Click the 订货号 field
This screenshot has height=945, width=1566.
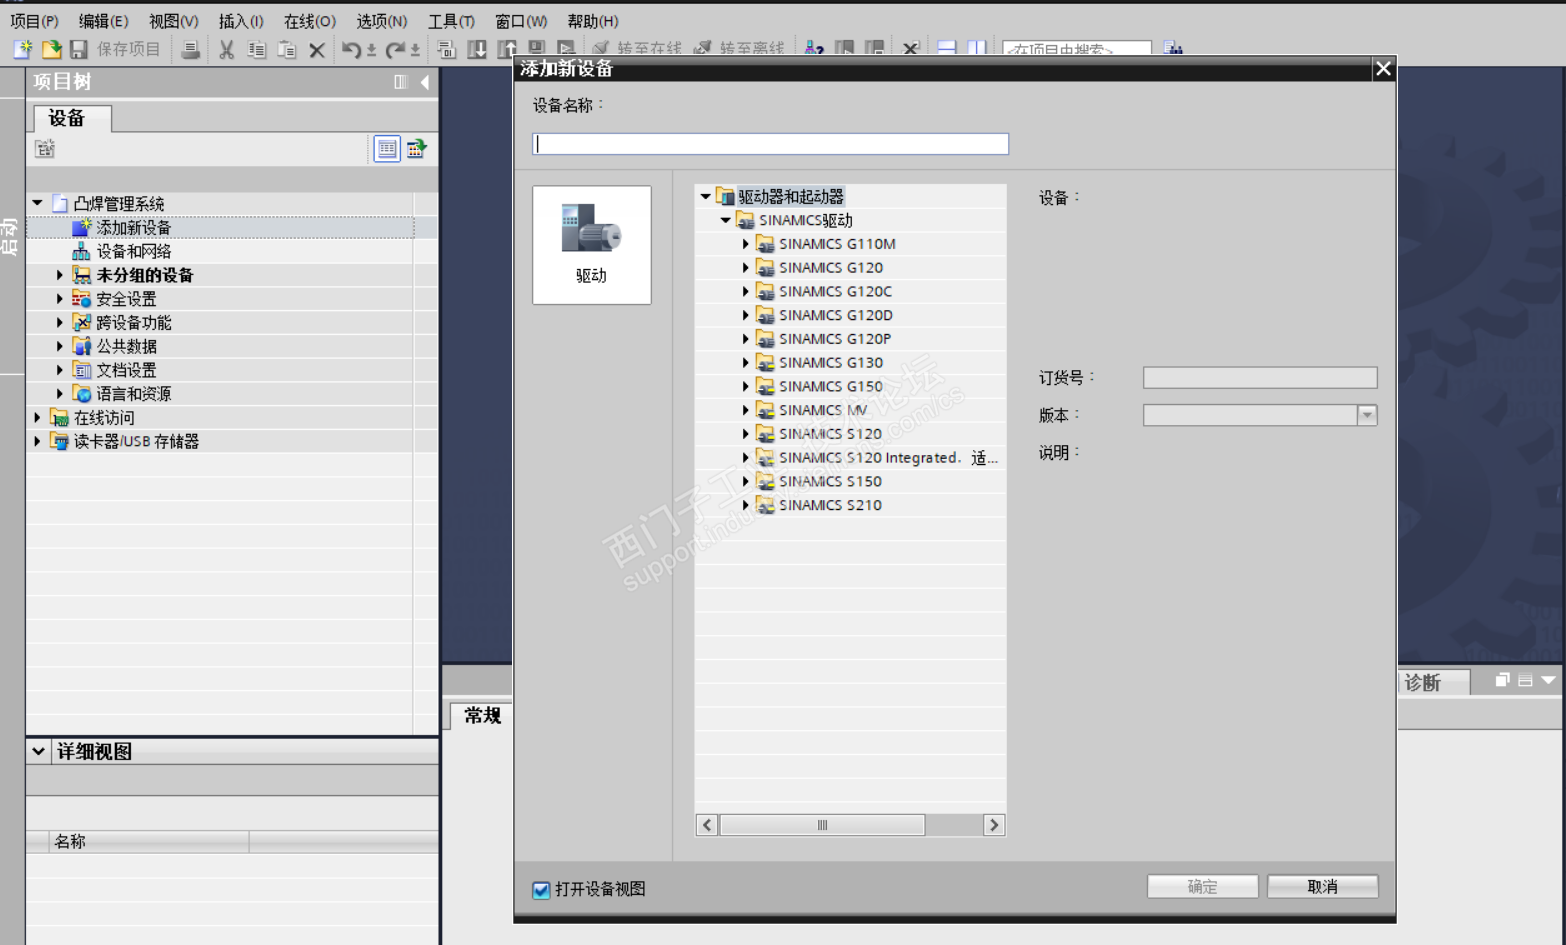pos(1260,378)
